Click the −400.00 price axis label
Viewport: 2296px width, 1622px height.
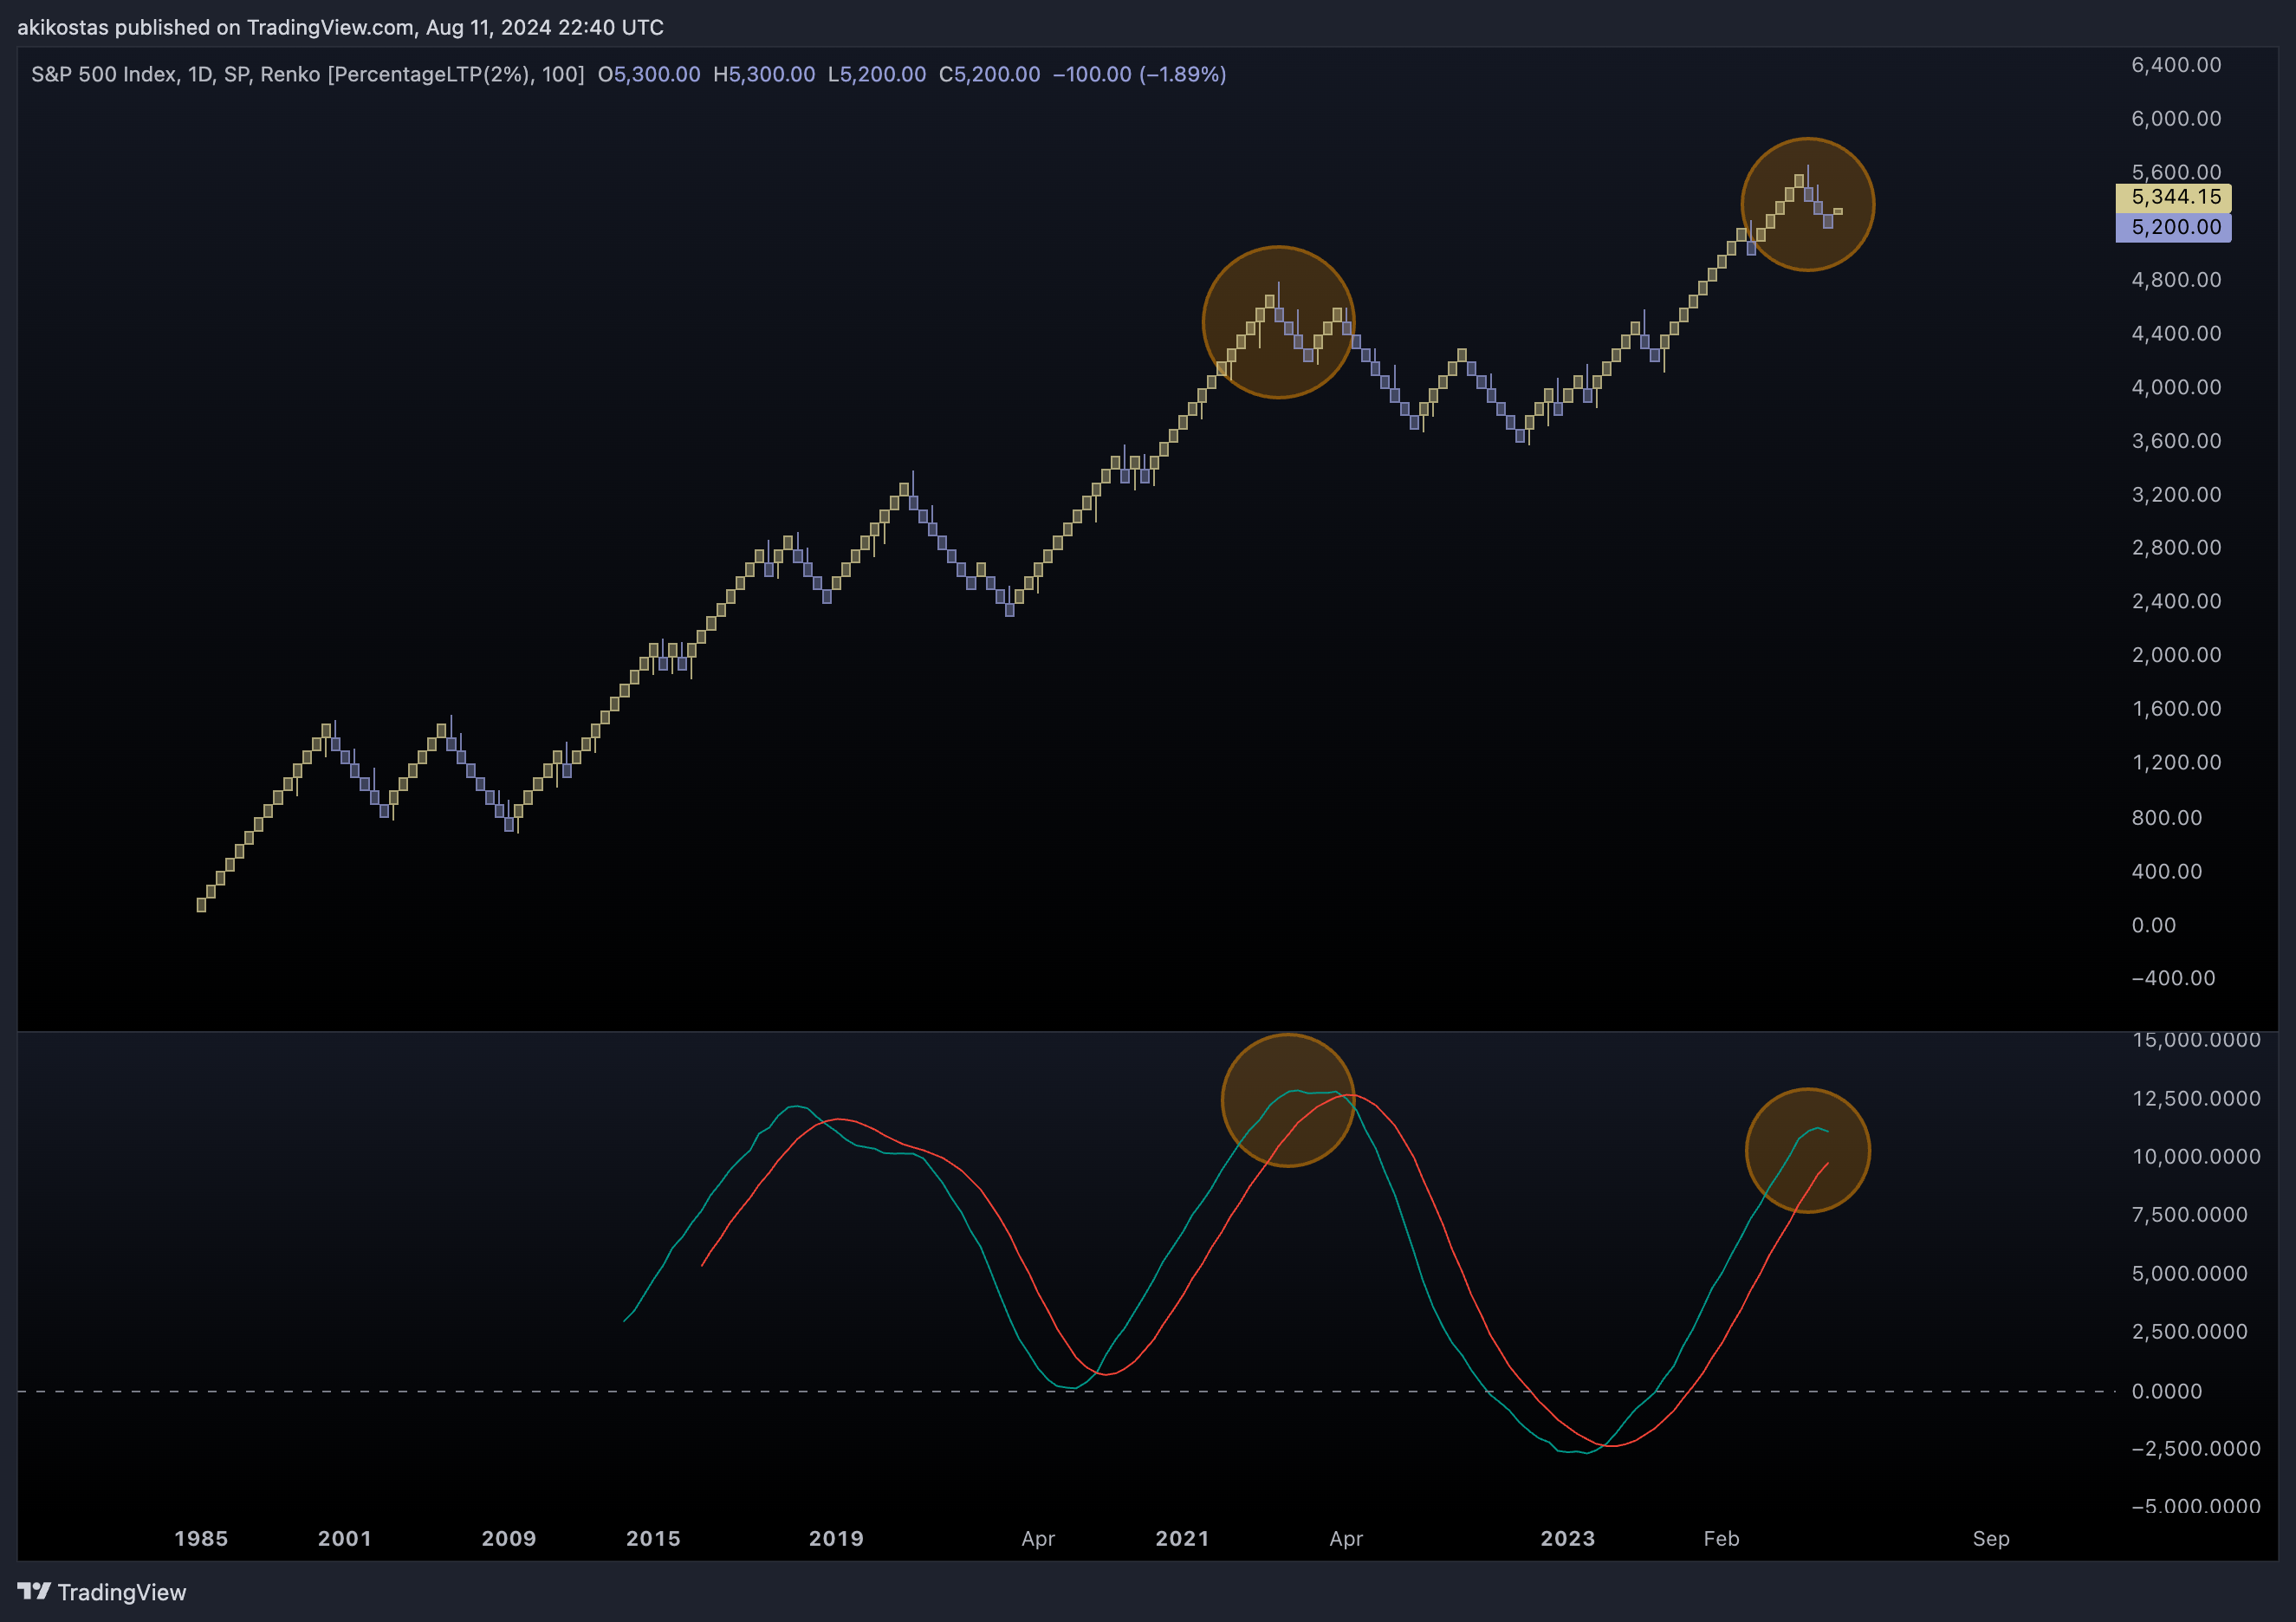[x=2173, y=979]
